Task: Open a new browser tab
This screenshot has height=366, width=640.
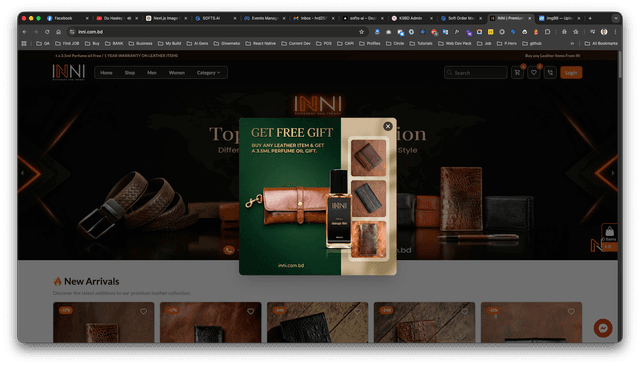Action: pyautogui.click(x=590, y=18)
